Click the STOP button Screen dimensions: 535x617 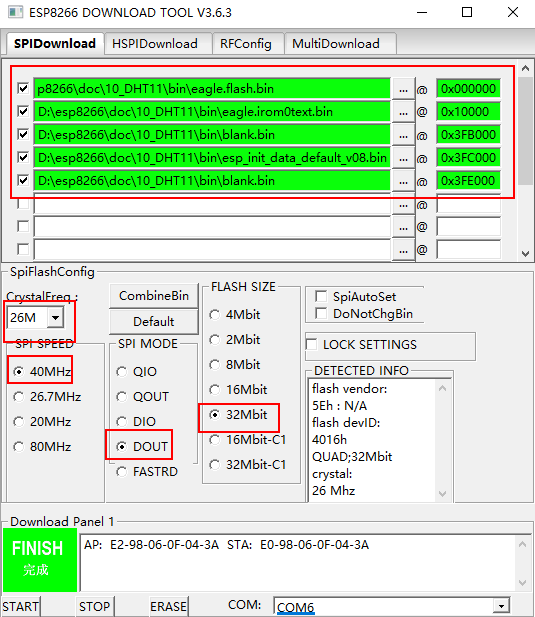(x=94, y=606)
